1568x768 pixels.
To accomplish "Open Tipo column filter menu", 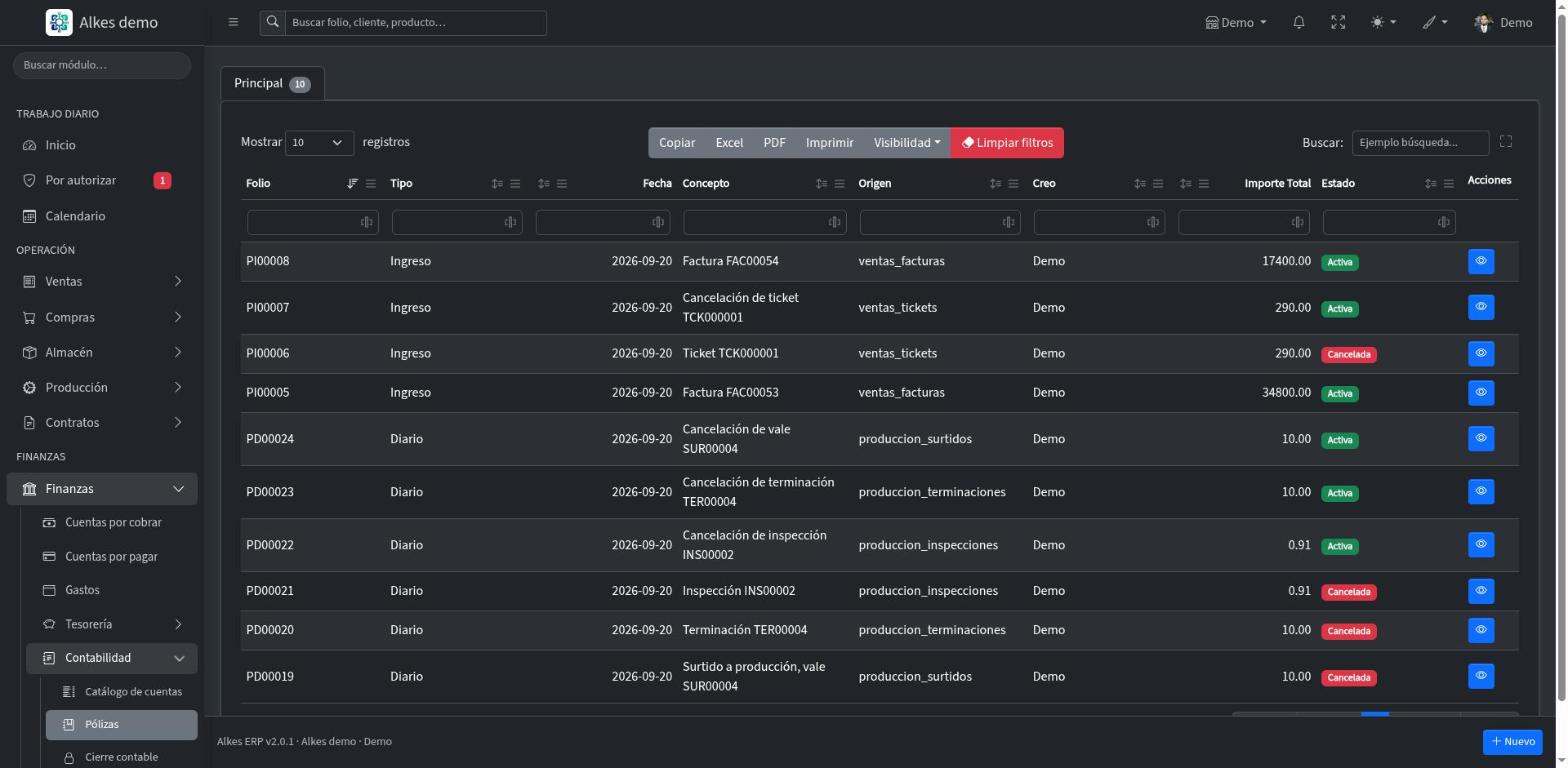I will click(x=515, y=183).
